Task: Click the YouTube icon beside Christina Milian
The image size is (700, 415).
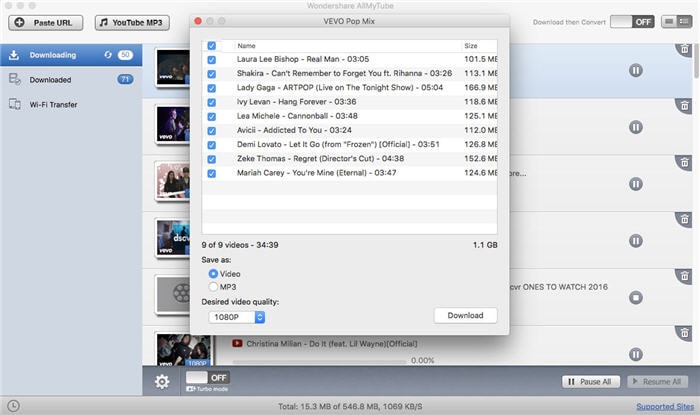Action: (237, 343)
